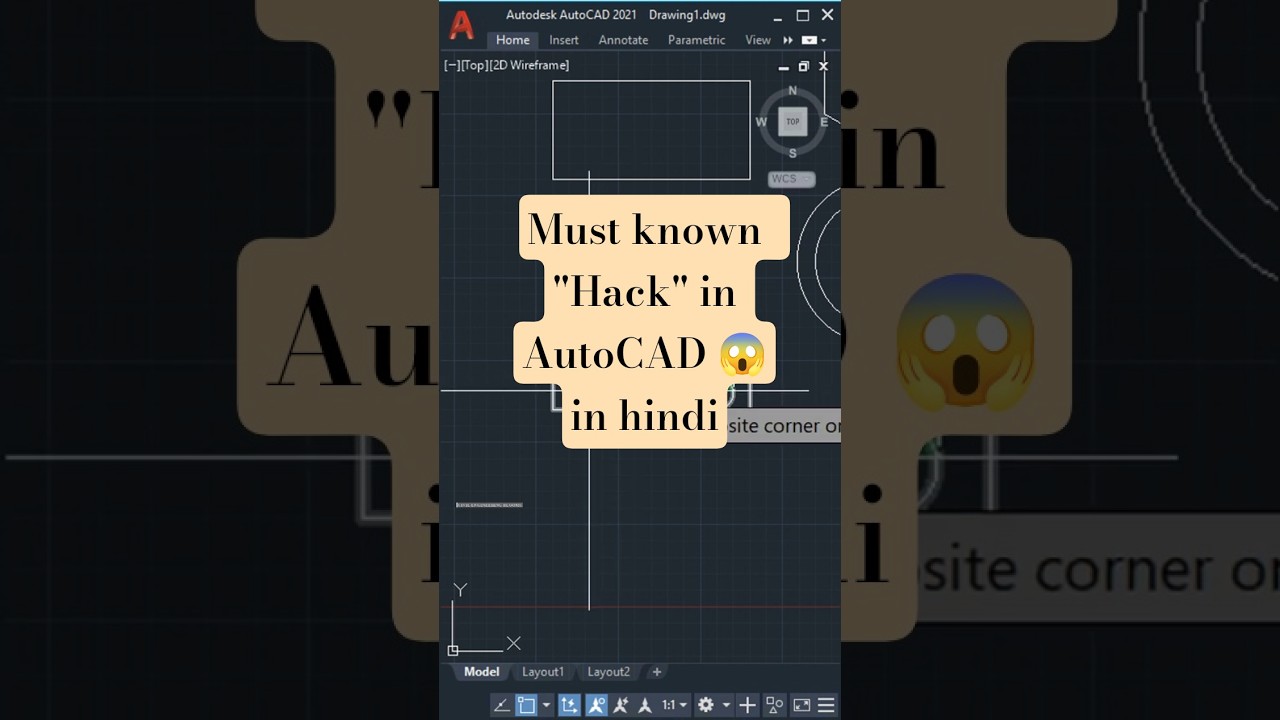1280x720 pixels.
Task: Toggle annotation visibility icon with circle
Action: (x=596, y=705)
